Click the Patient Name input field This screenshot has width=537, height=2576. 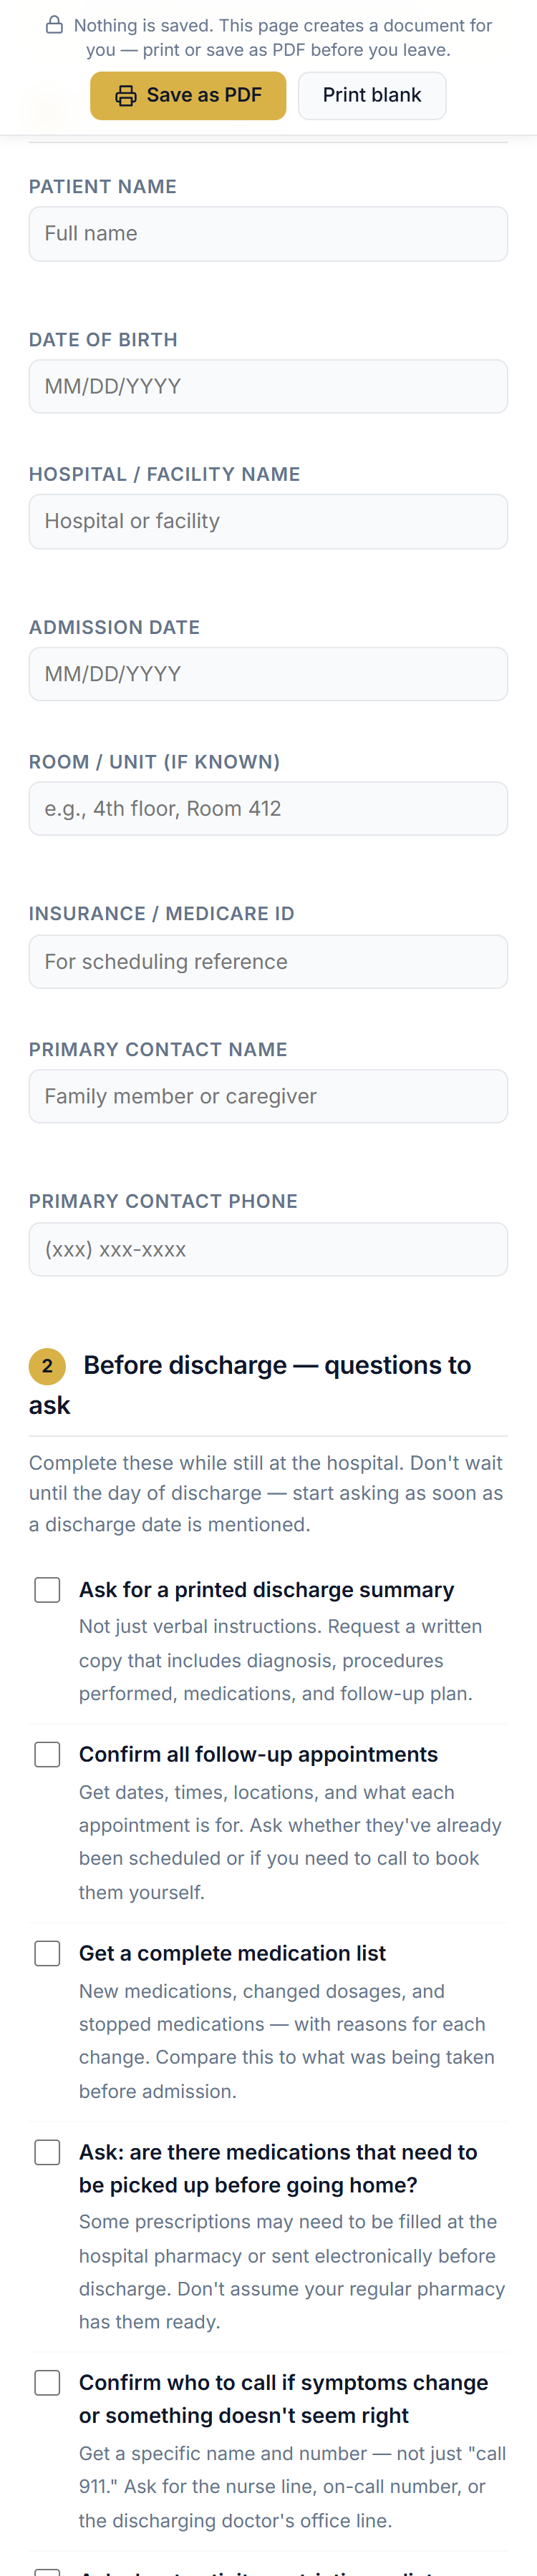pos(268,233)
